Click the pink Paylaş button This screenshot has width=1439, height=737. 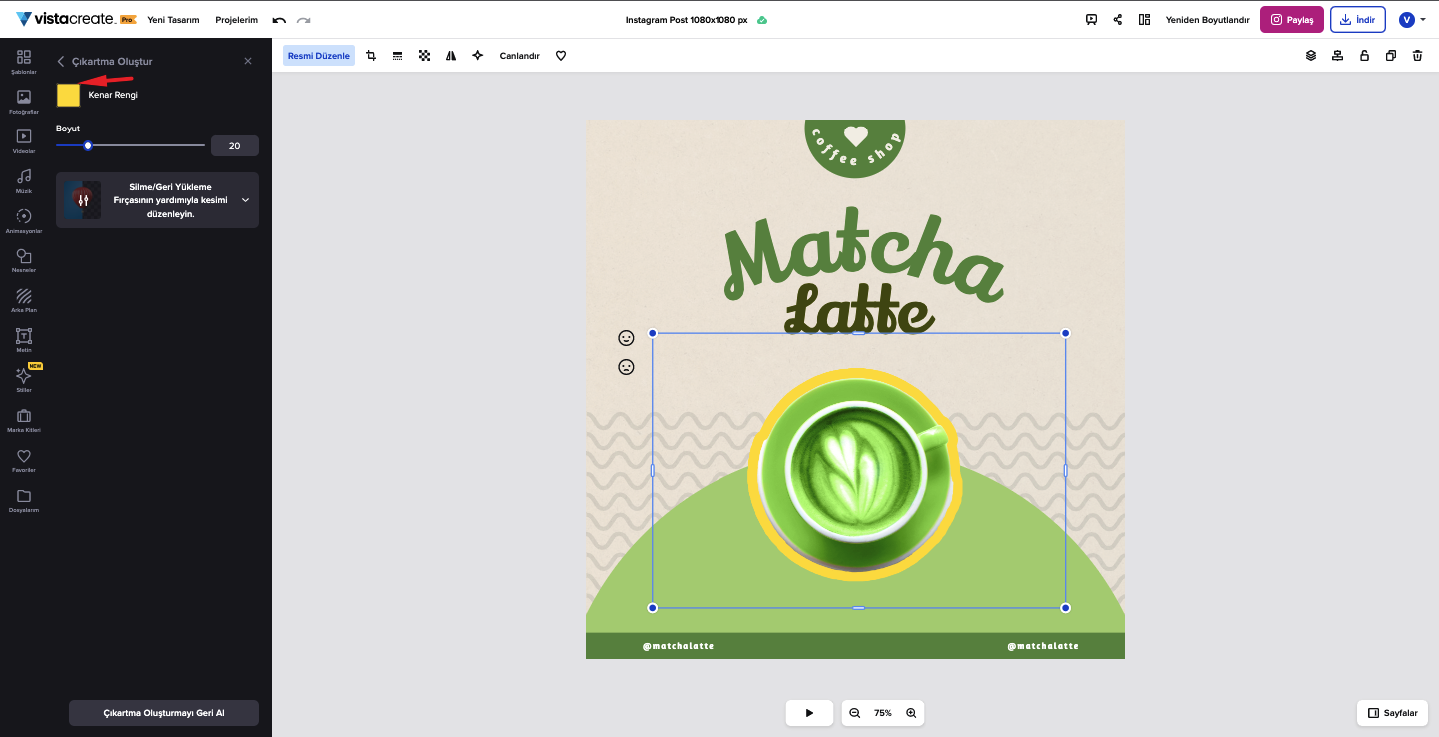[x=1292, y=20]
